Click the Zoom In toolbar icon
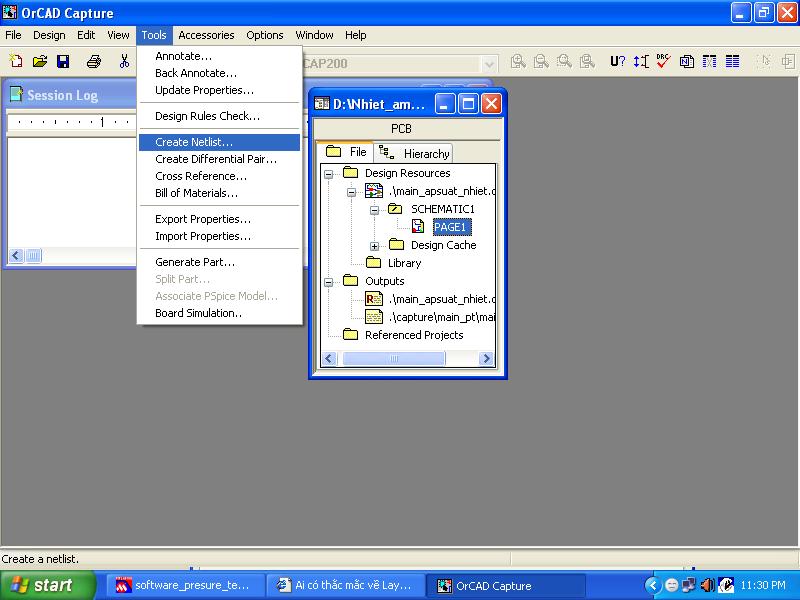 pos(518,62)
